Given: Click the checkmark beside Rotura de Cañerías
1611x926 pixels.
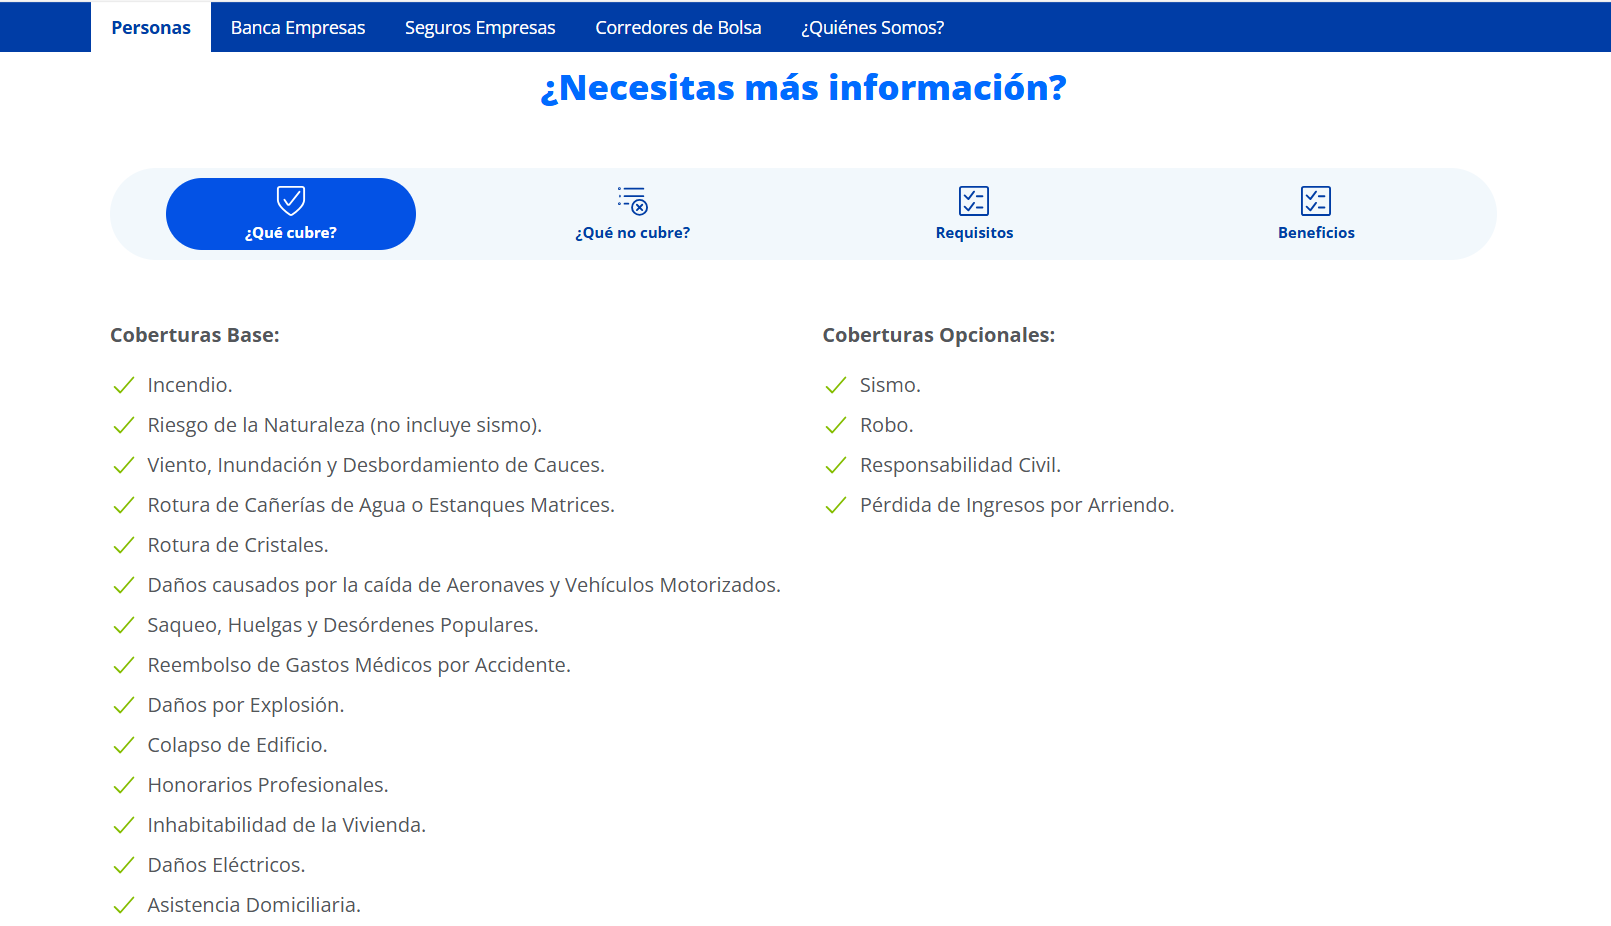Looking at the screenshot, I should point(124,506).
